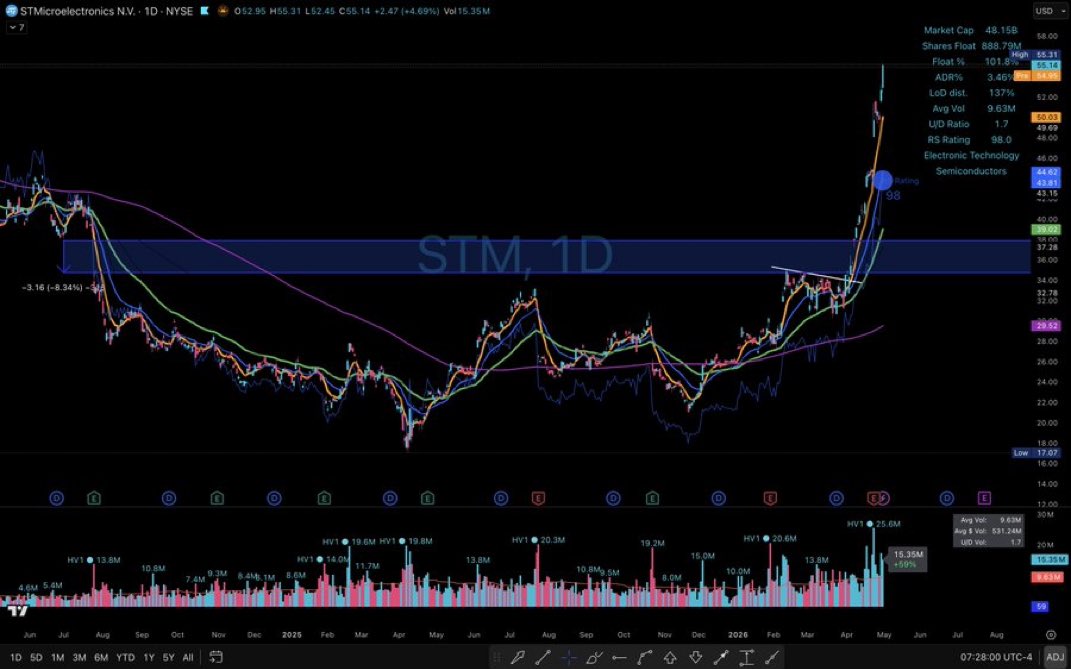This screenshot has height=669, width=1071.
Task: Select the price range measure tool
Action: [x=747, y=657]
